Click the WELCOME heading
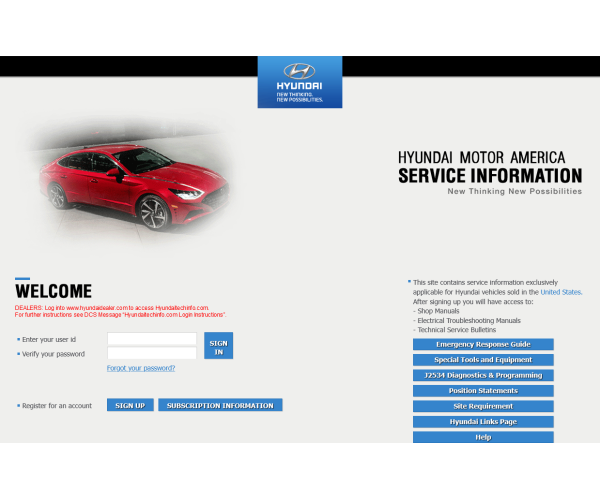This screenshot has height=500, width=600. pos(54,291)
